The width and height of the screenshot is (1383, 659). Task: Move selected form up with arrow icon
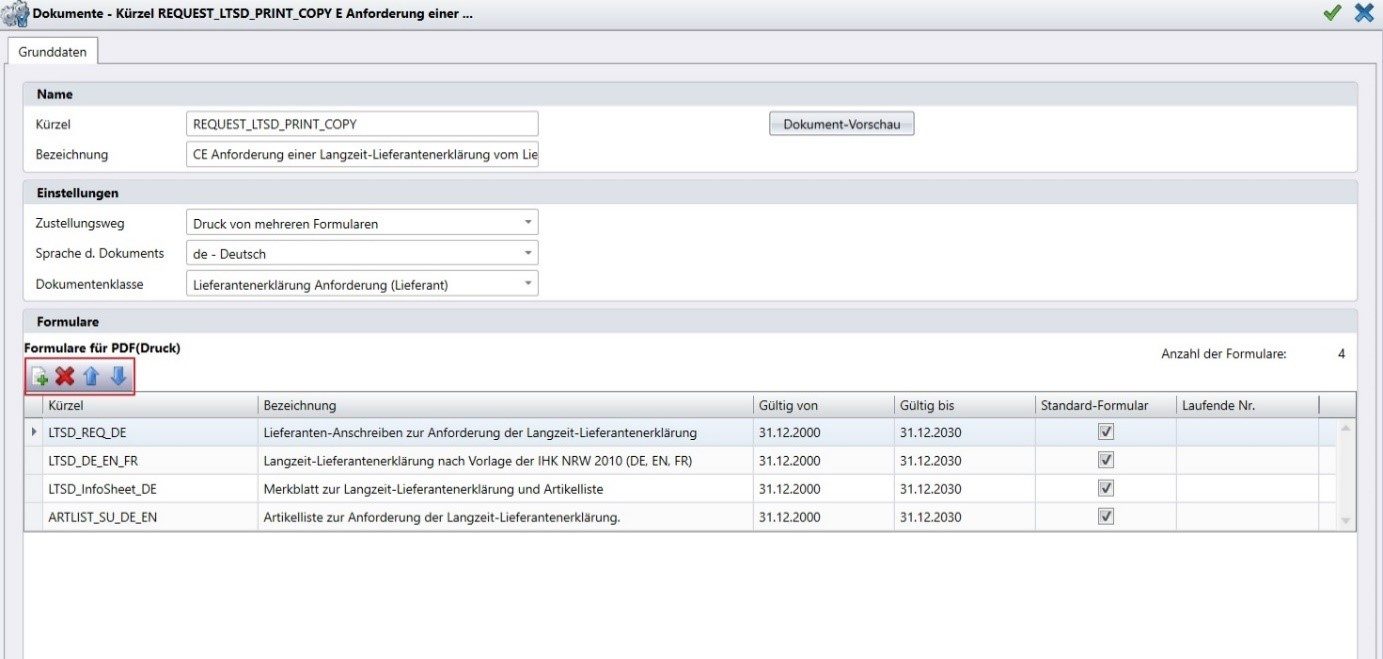(92, 377)
